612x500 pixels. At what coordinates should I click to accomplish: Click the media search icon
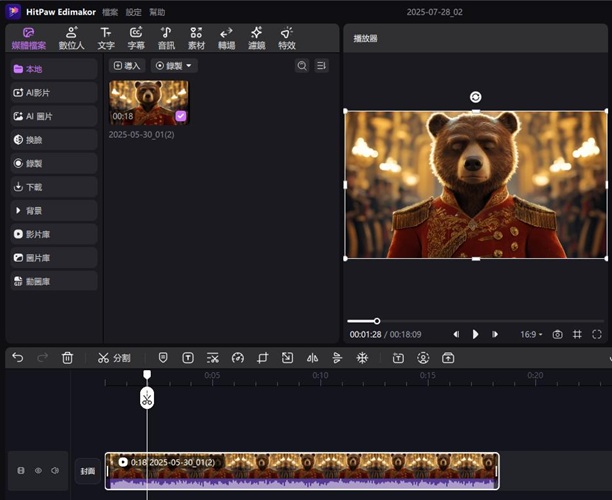302,66
